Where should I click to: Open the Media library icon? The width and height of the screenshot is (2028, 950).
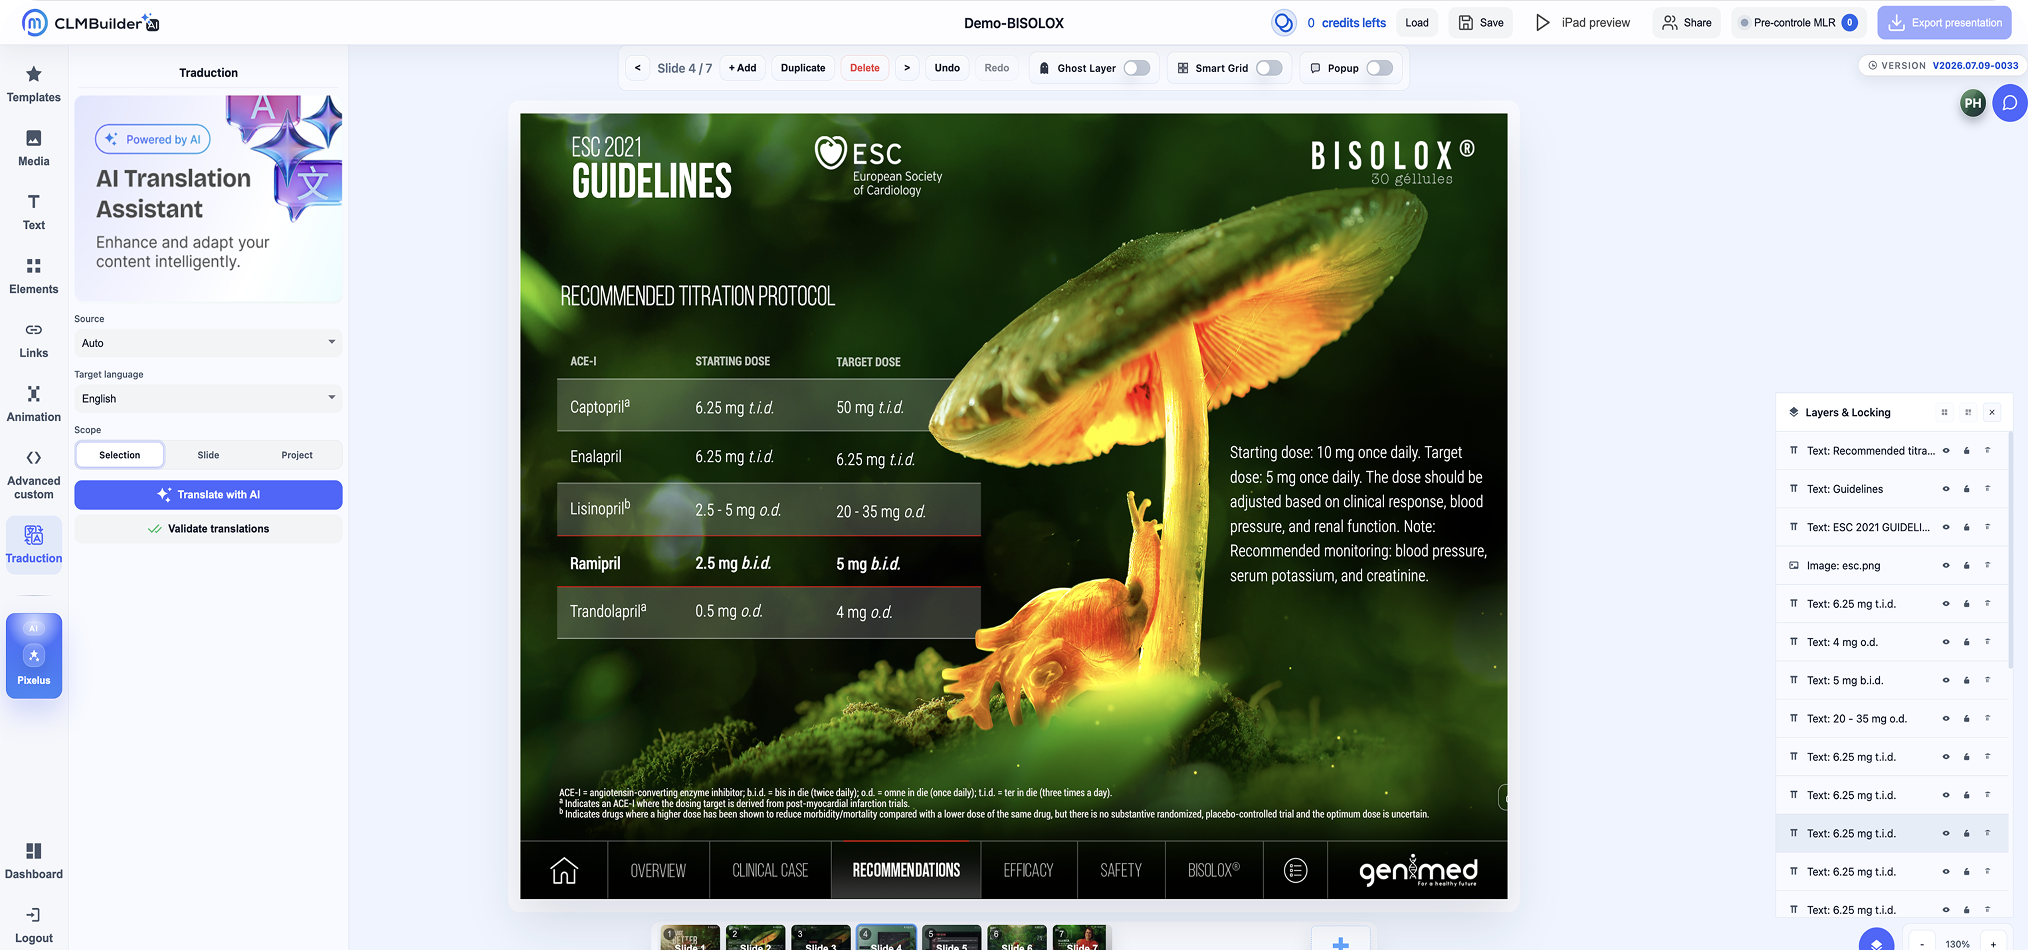(x=34, y=148)
